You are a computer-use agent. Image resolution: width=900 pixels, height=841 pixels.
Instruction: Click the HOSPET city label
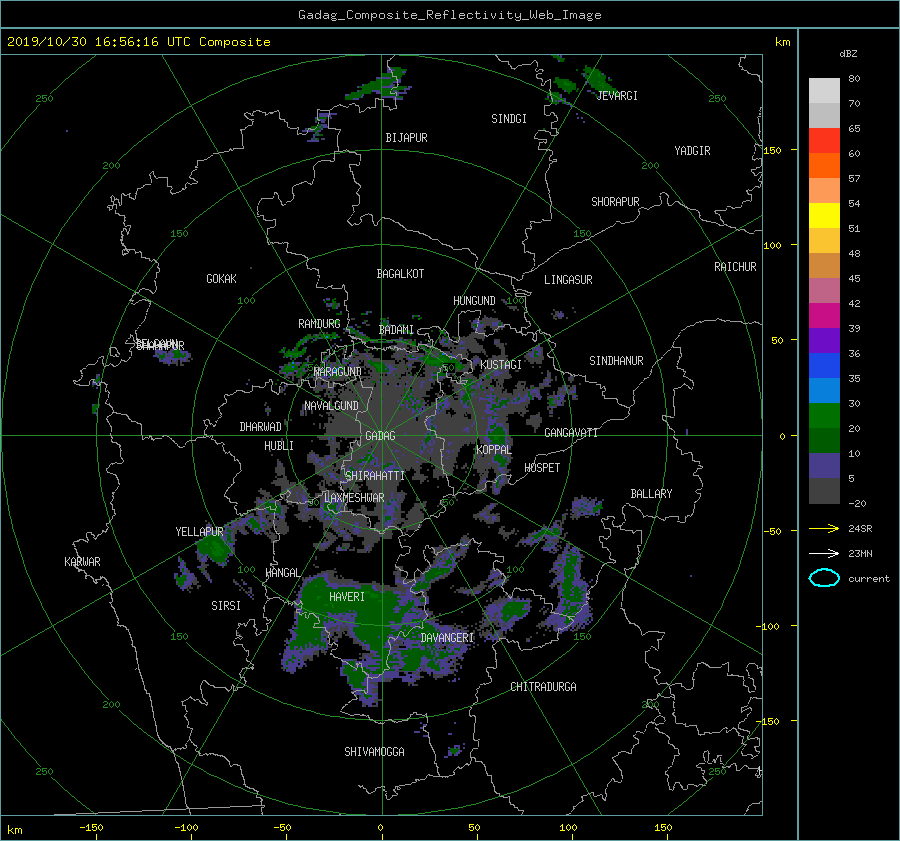coord(542,468)
